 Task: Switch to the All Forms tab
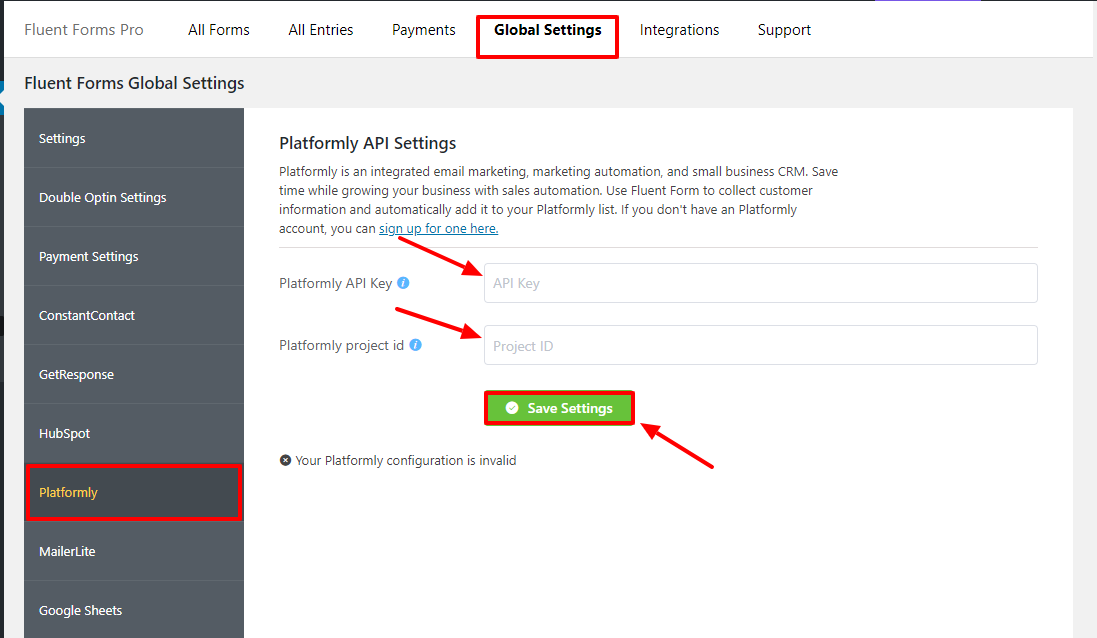[x=219, y=30]
